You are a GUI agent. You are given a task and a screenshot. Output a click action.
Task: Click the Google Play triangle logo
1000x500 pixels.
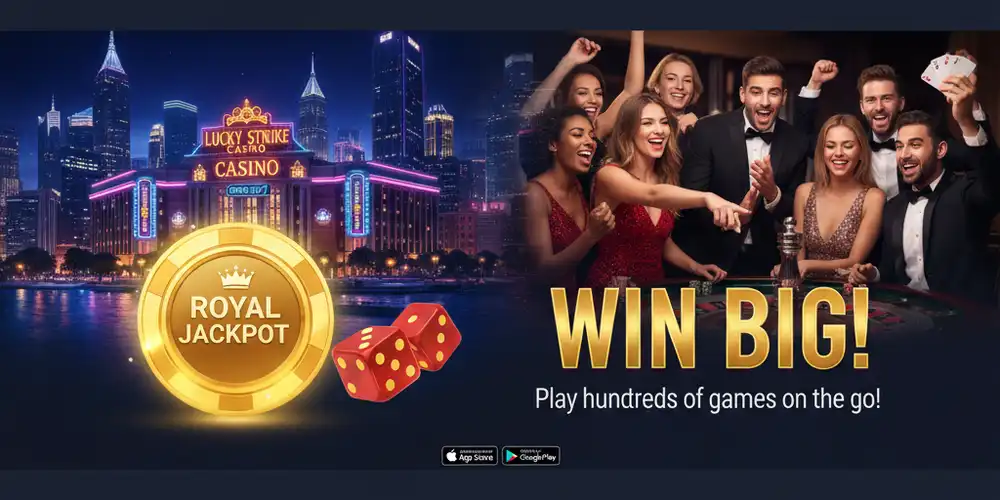[510, 455]
